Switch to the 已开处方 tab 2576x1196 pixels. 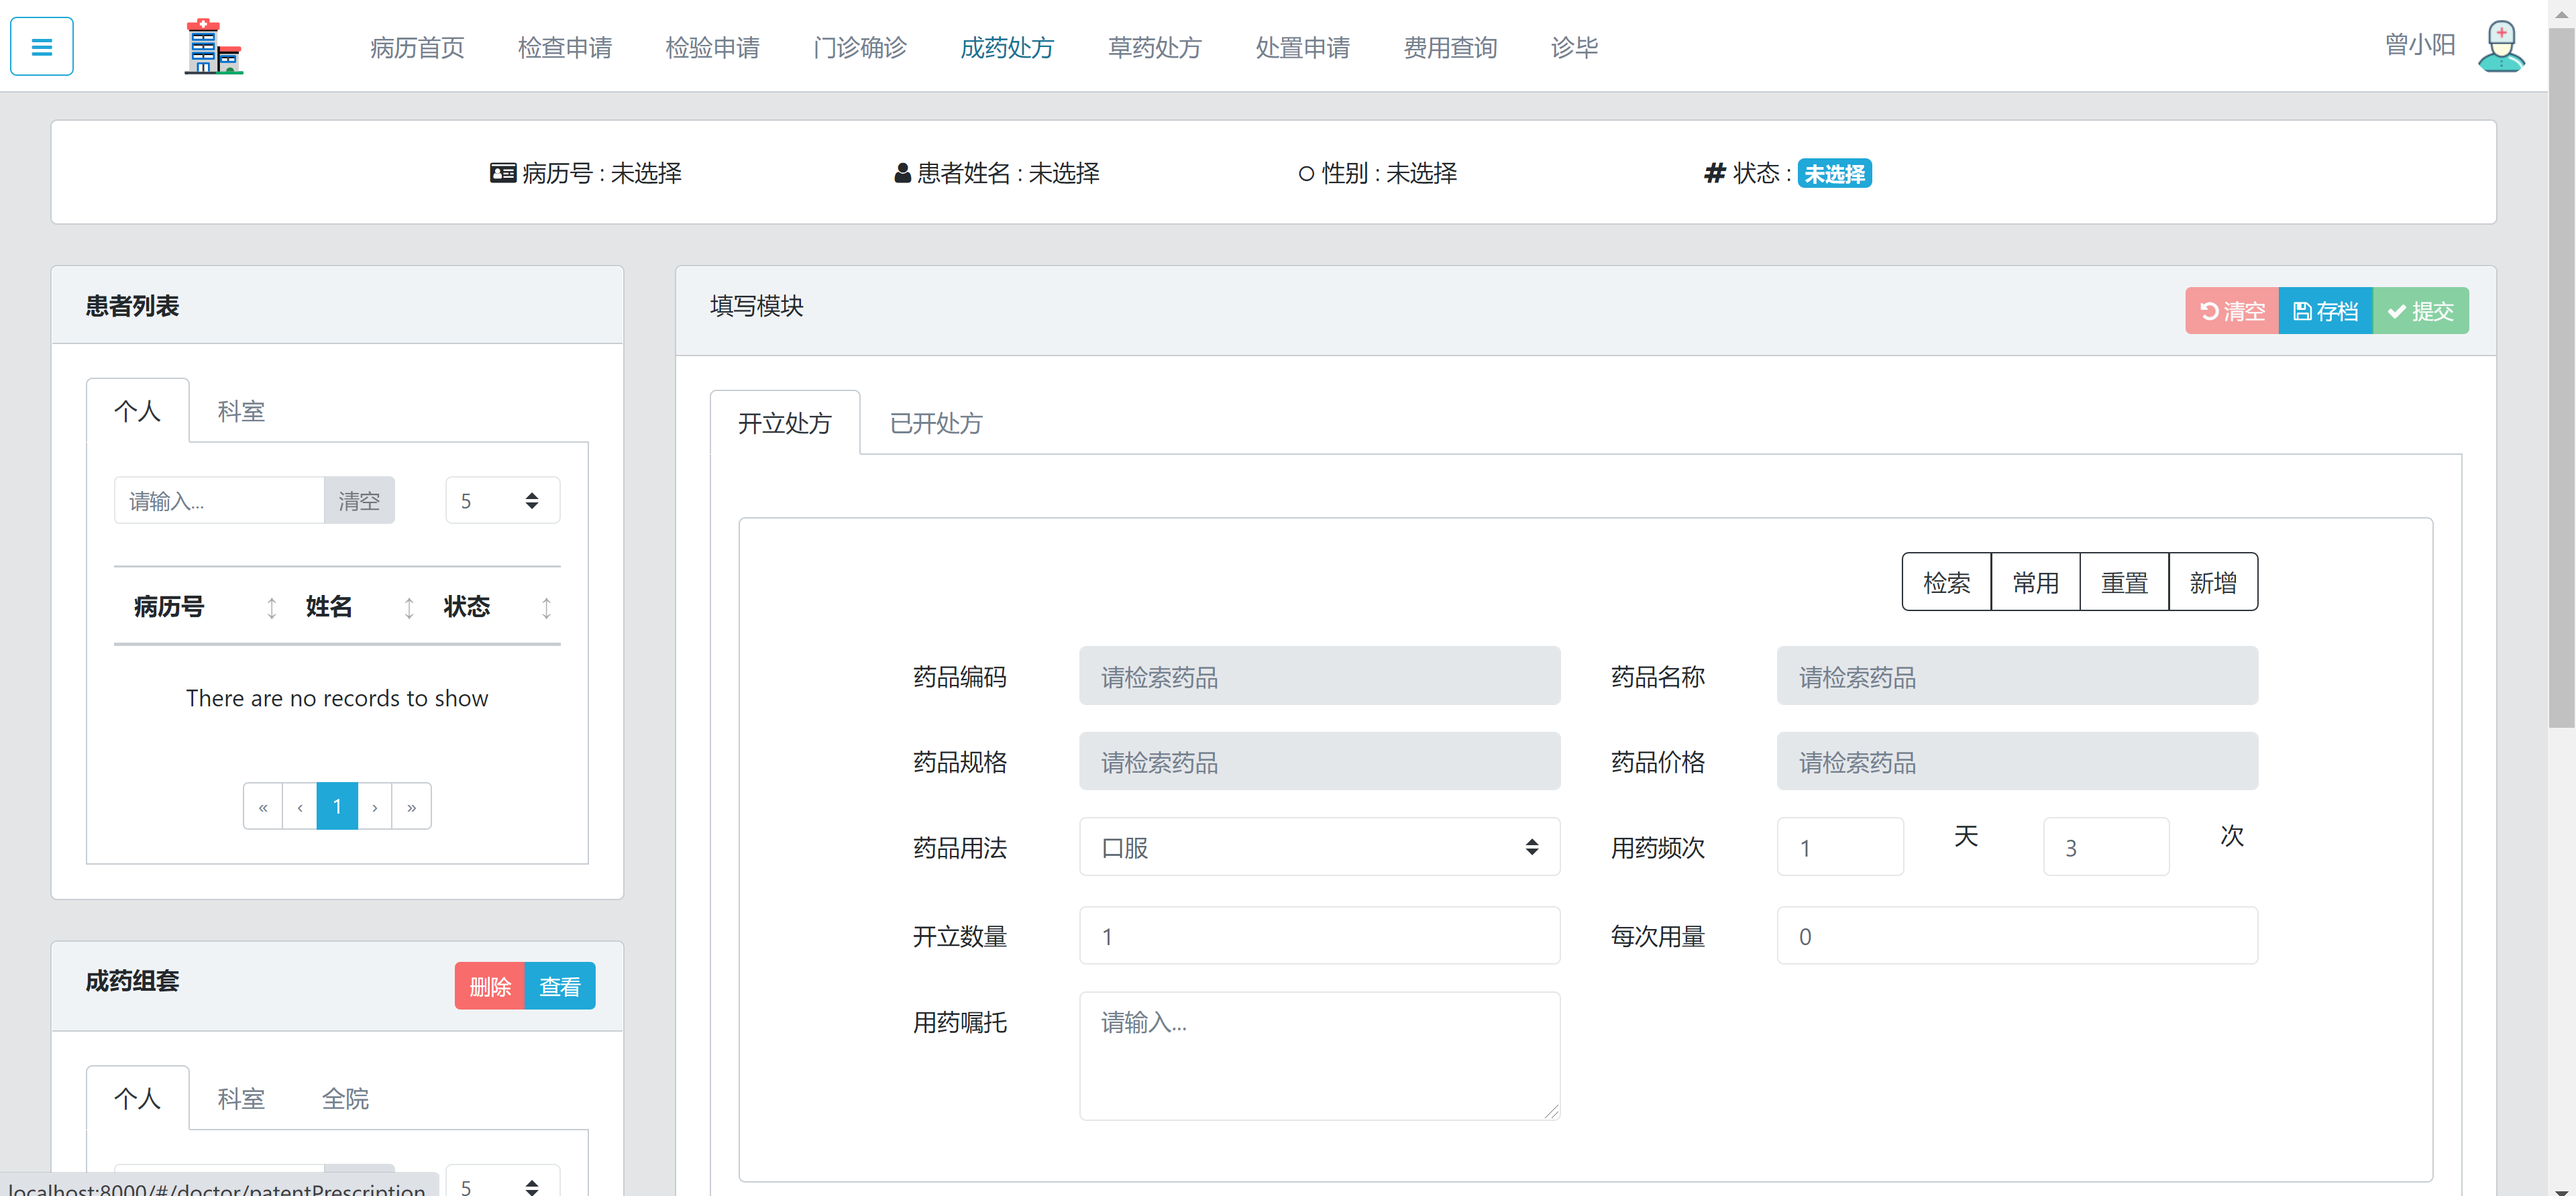coord(934,422)
